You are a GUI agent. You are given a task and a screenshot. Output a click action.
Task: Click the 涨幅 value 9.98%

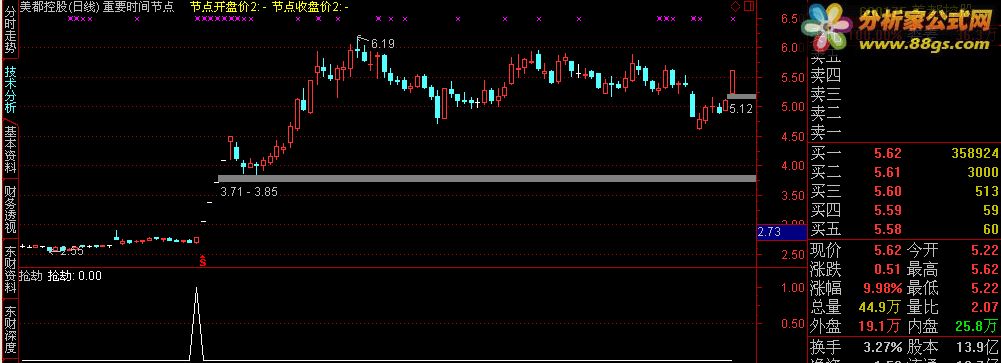pos(883,288)
